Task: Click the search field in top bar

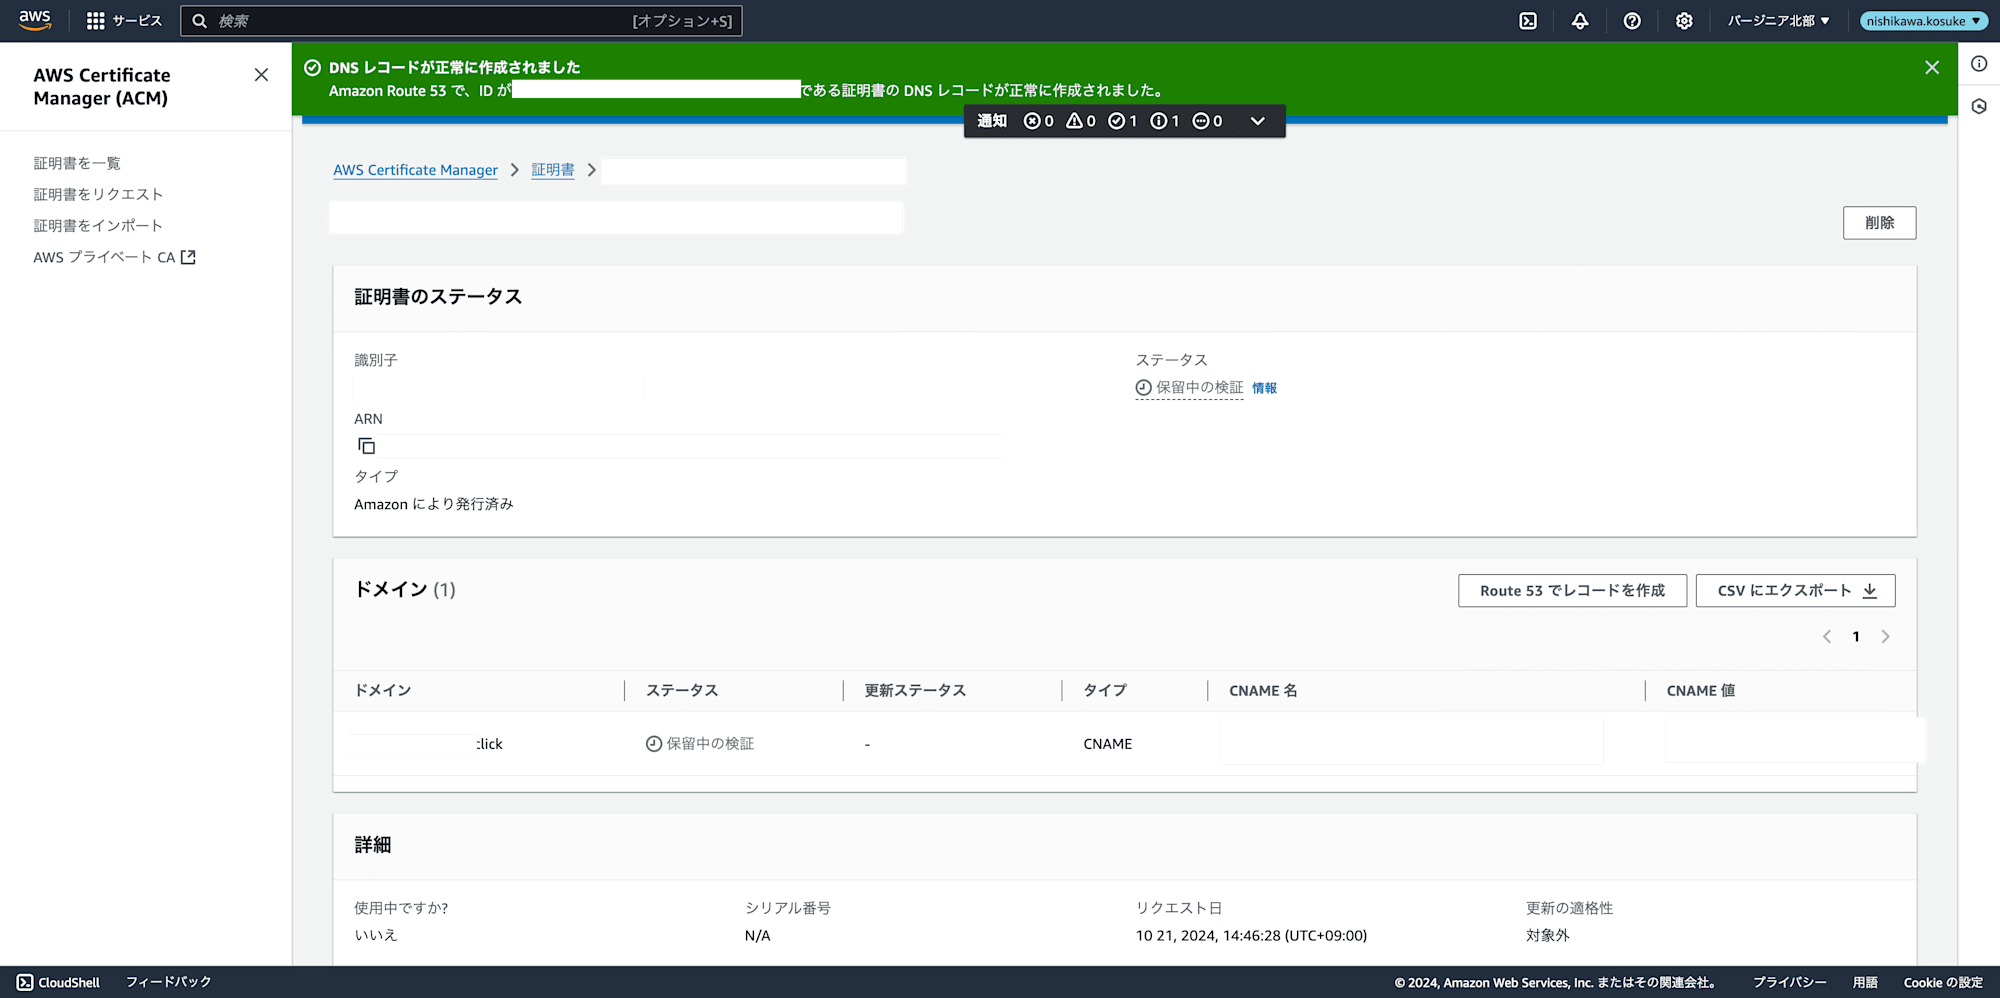Action: (x=461, y=21)
